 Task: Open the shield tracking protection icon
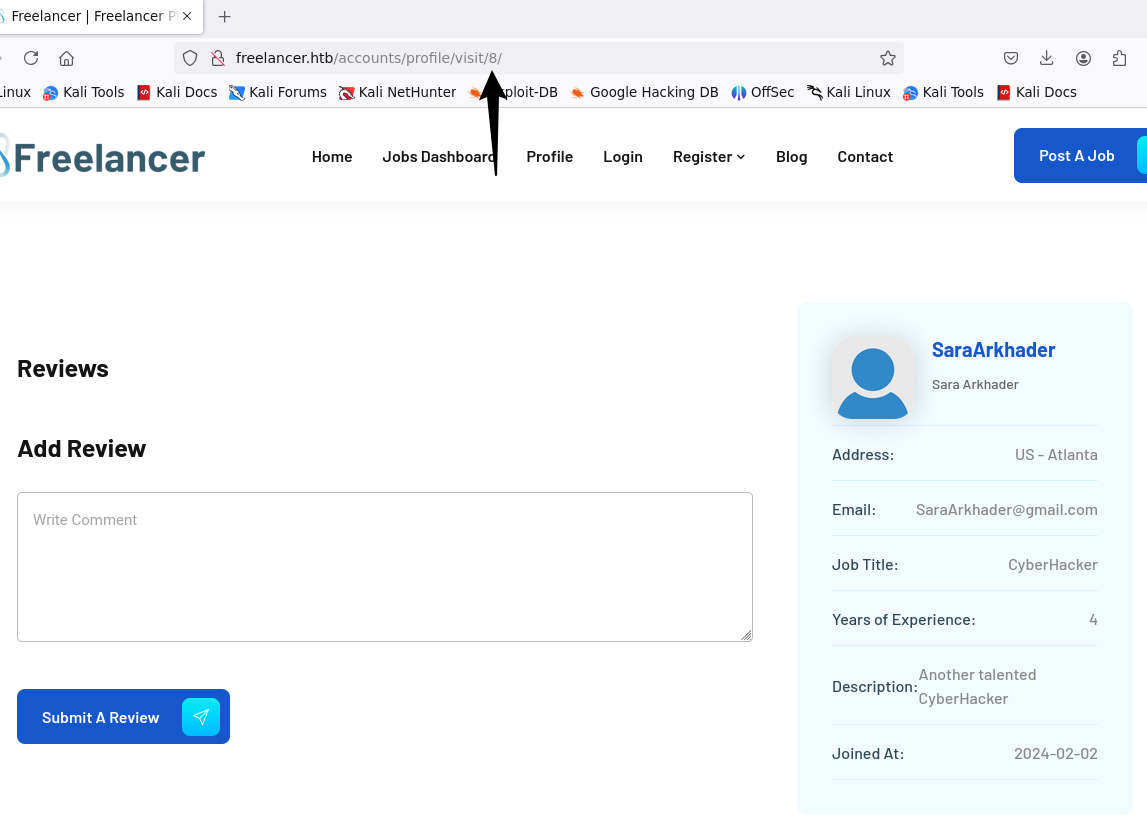(190, 58)
